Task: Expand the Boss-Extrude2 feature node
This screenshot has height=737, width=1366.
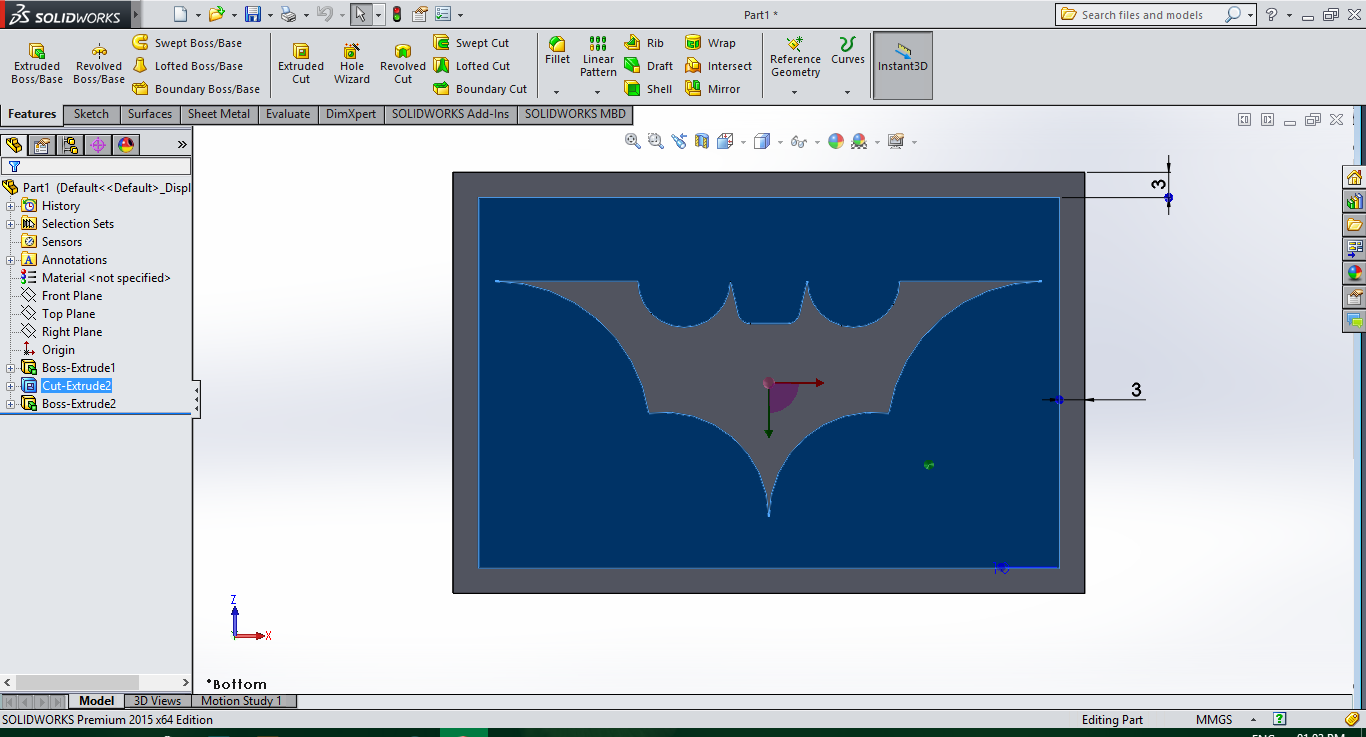Action: pos(11,404)
